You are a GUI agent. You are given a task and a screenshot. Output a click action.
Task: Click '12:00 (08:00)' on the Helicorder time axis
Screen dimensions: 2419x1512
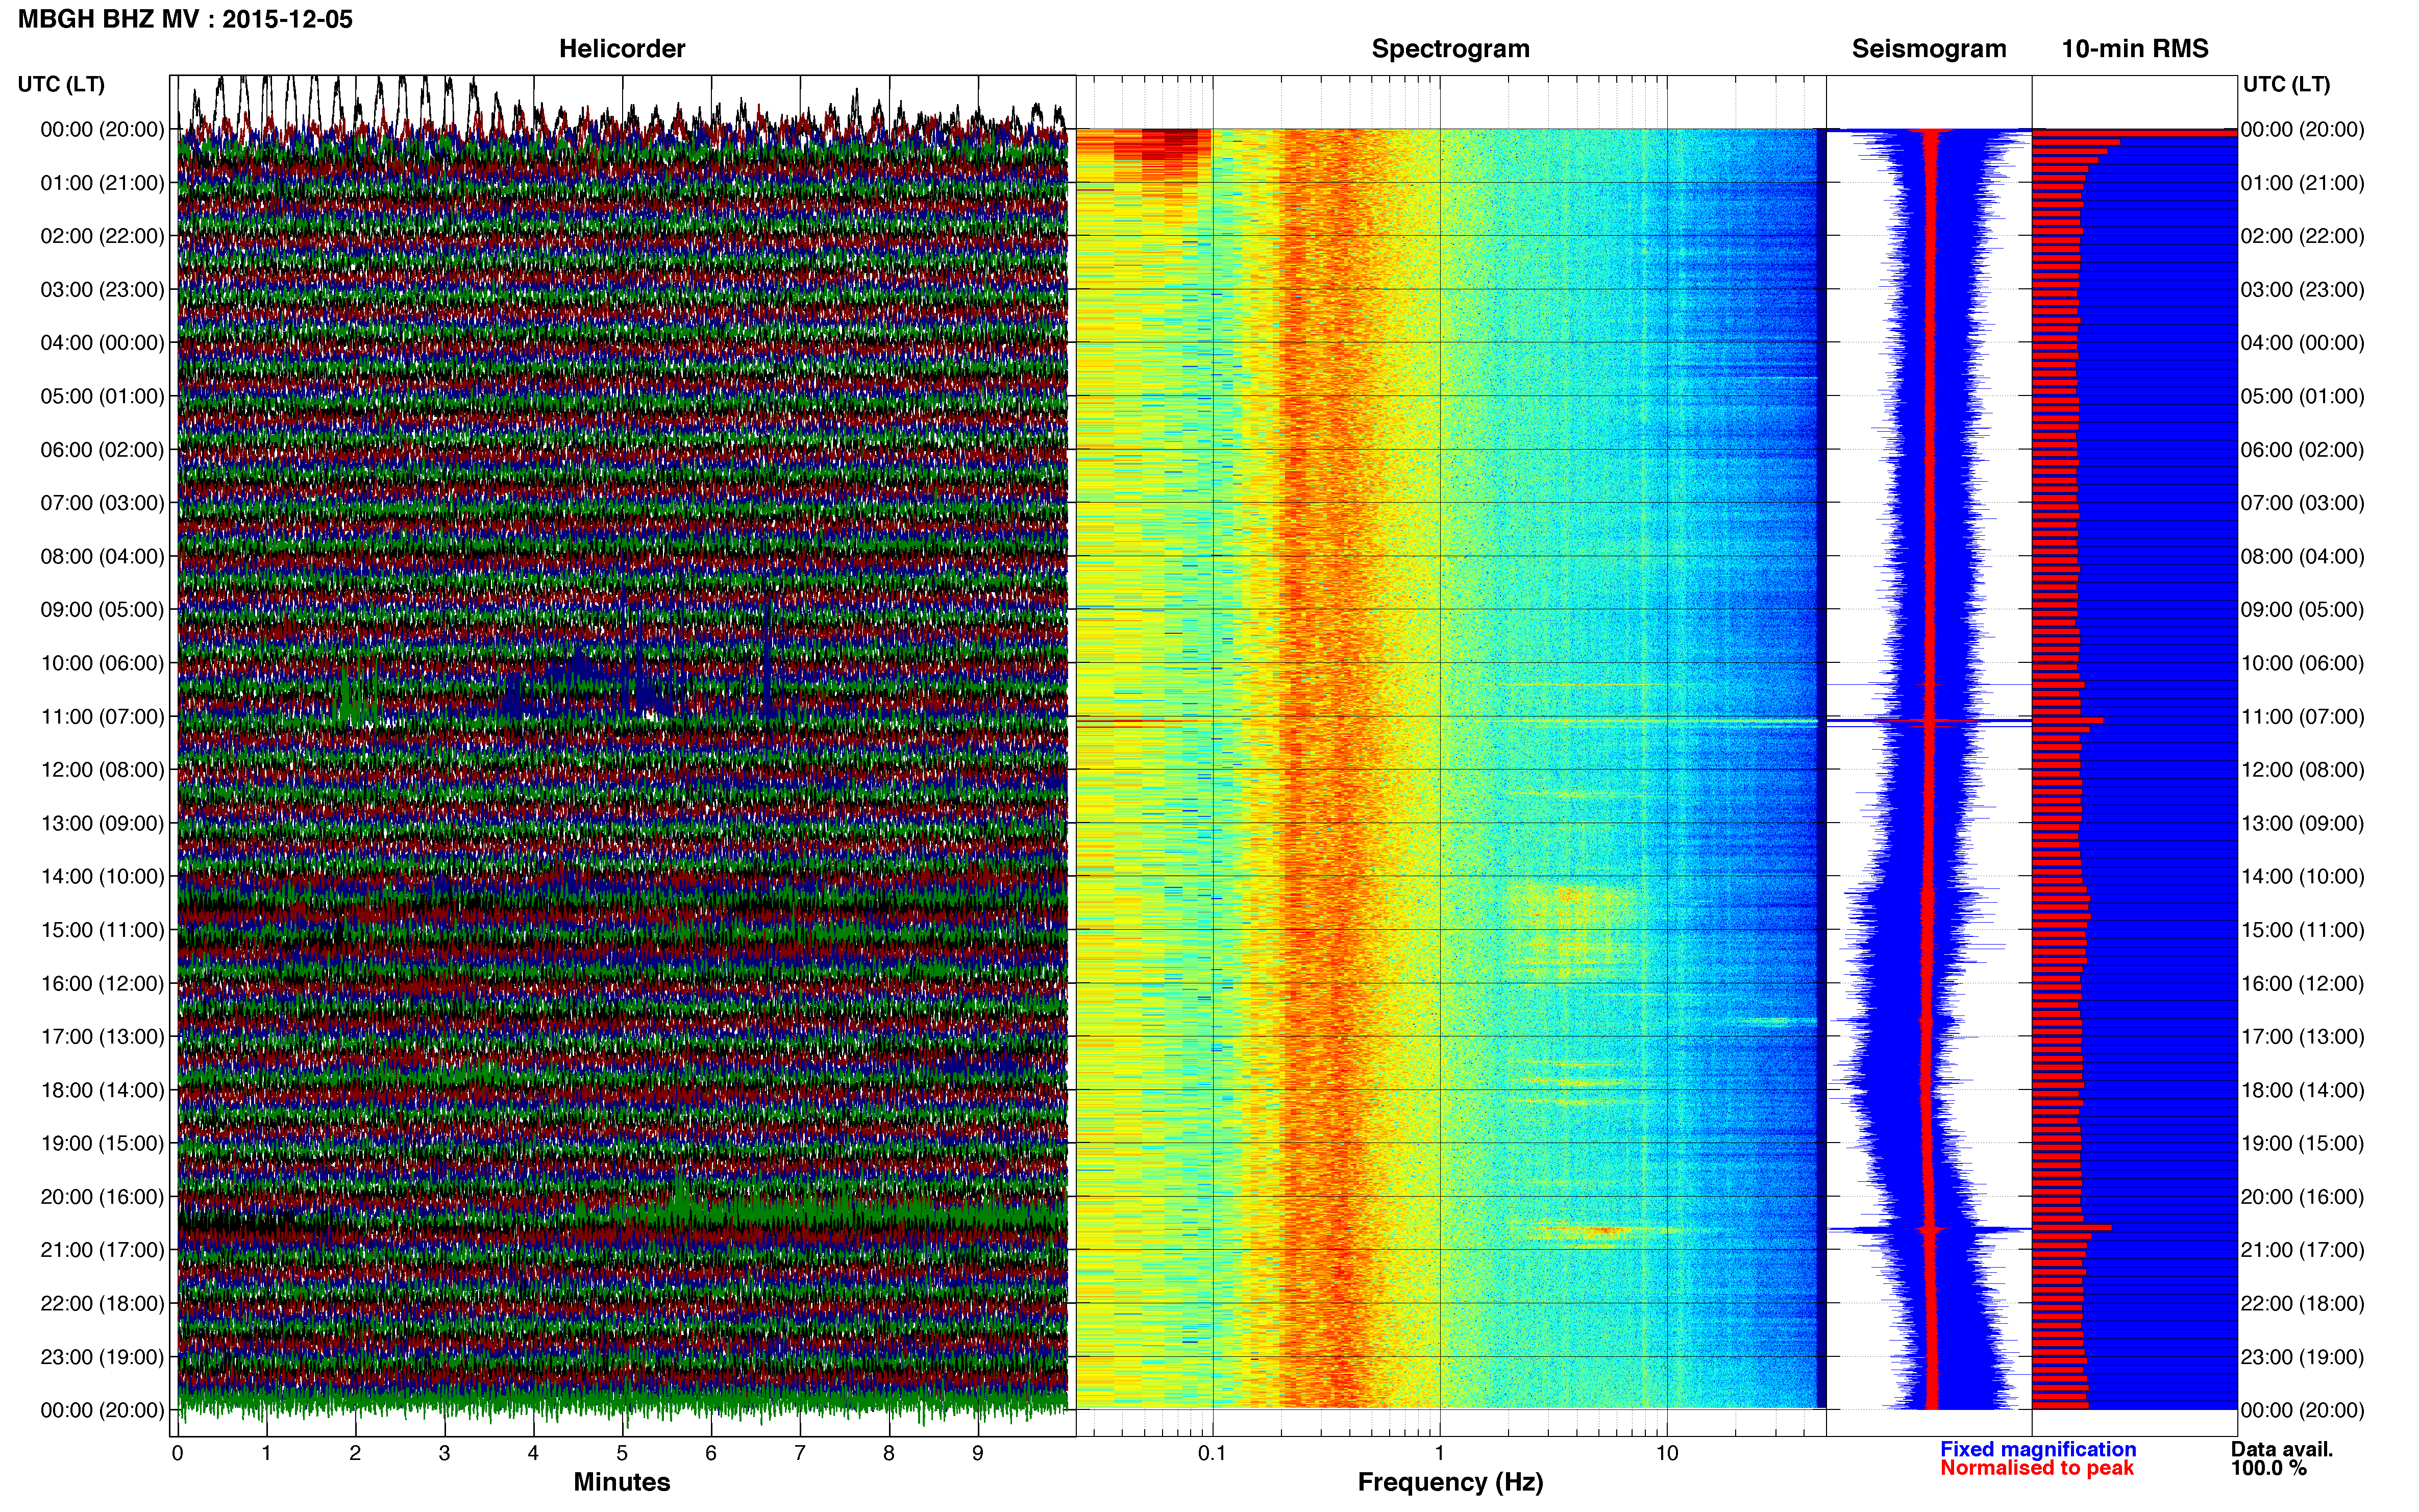pos(102,770)
